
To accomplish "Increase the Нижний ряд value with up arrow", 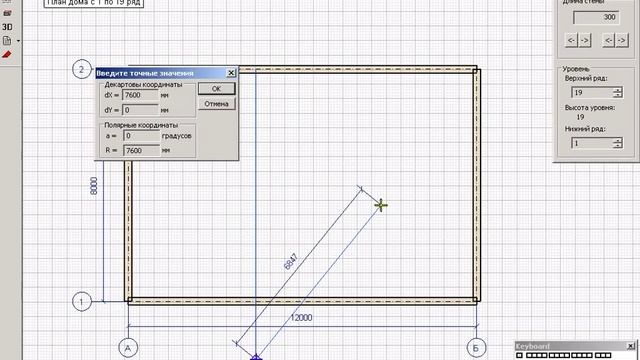I will click(x=618, y=140).
